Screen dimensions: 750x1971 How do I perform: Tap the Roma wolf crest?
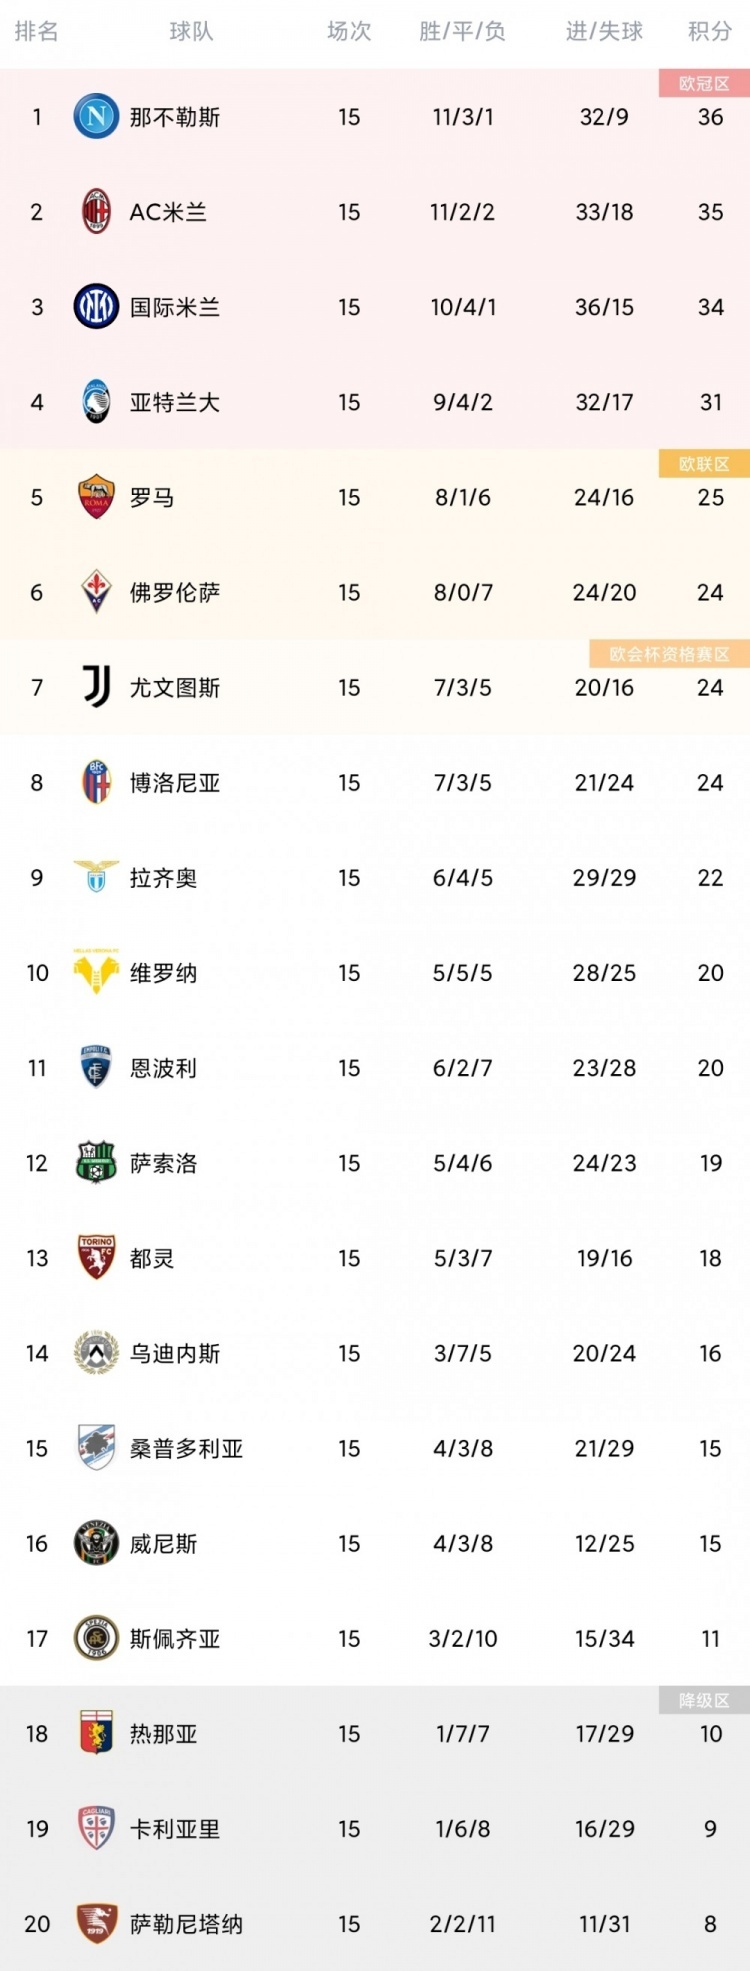96,497
